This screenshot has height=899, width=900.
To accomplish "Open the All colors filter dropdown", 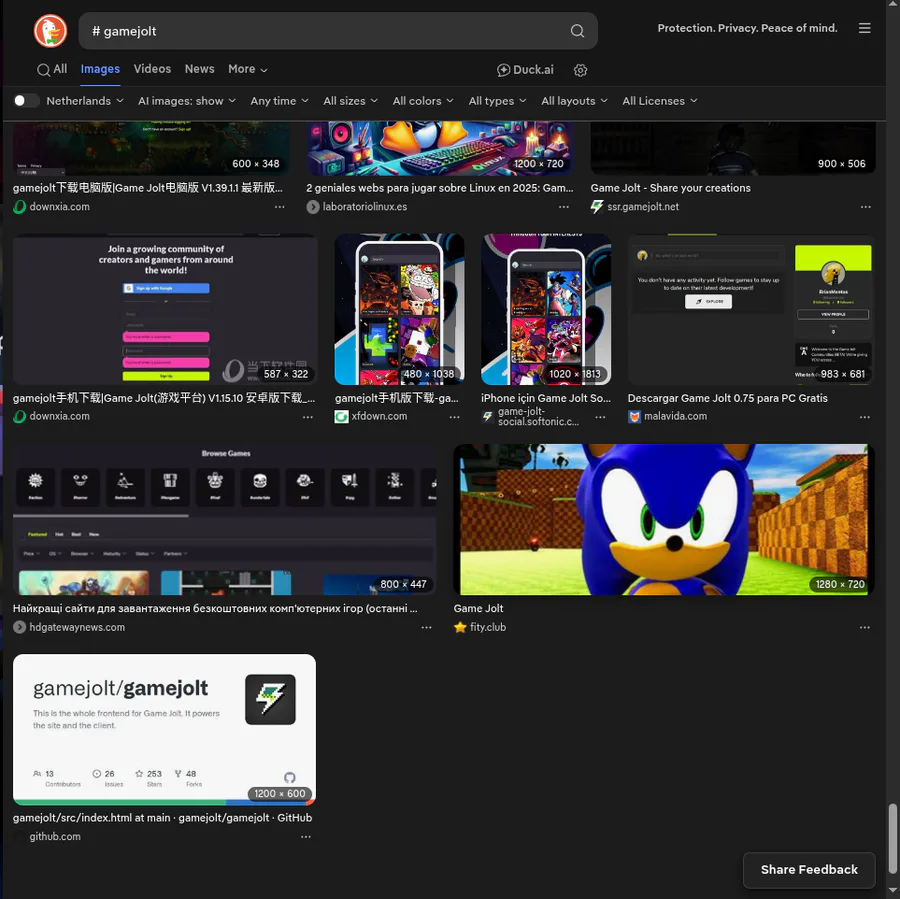I will 423,100.
